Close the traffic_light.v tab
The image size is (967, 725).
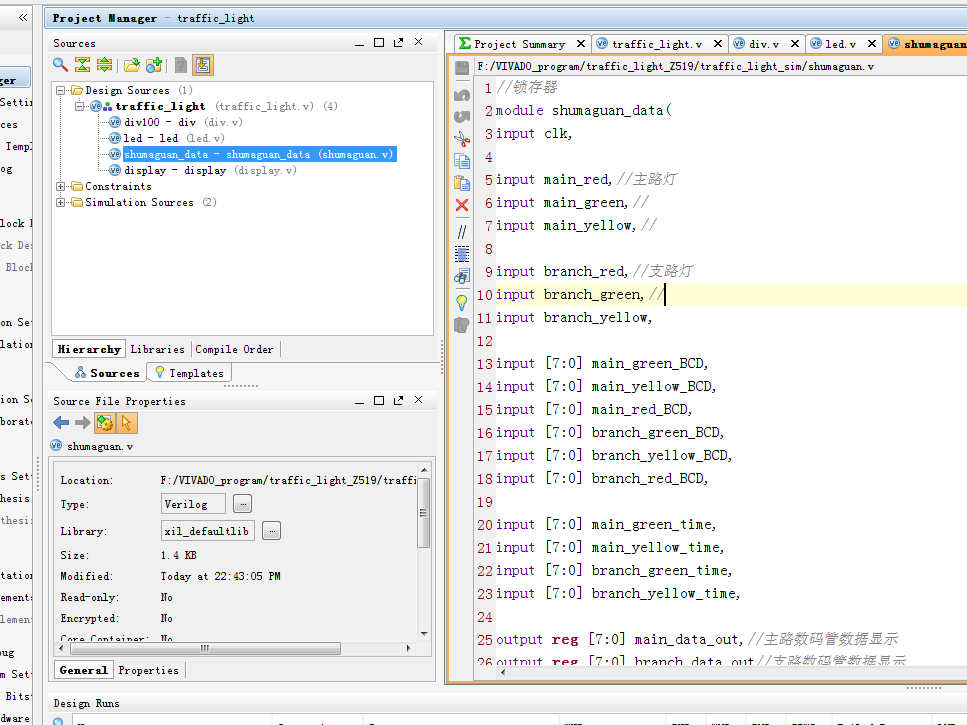pos(718,44)
